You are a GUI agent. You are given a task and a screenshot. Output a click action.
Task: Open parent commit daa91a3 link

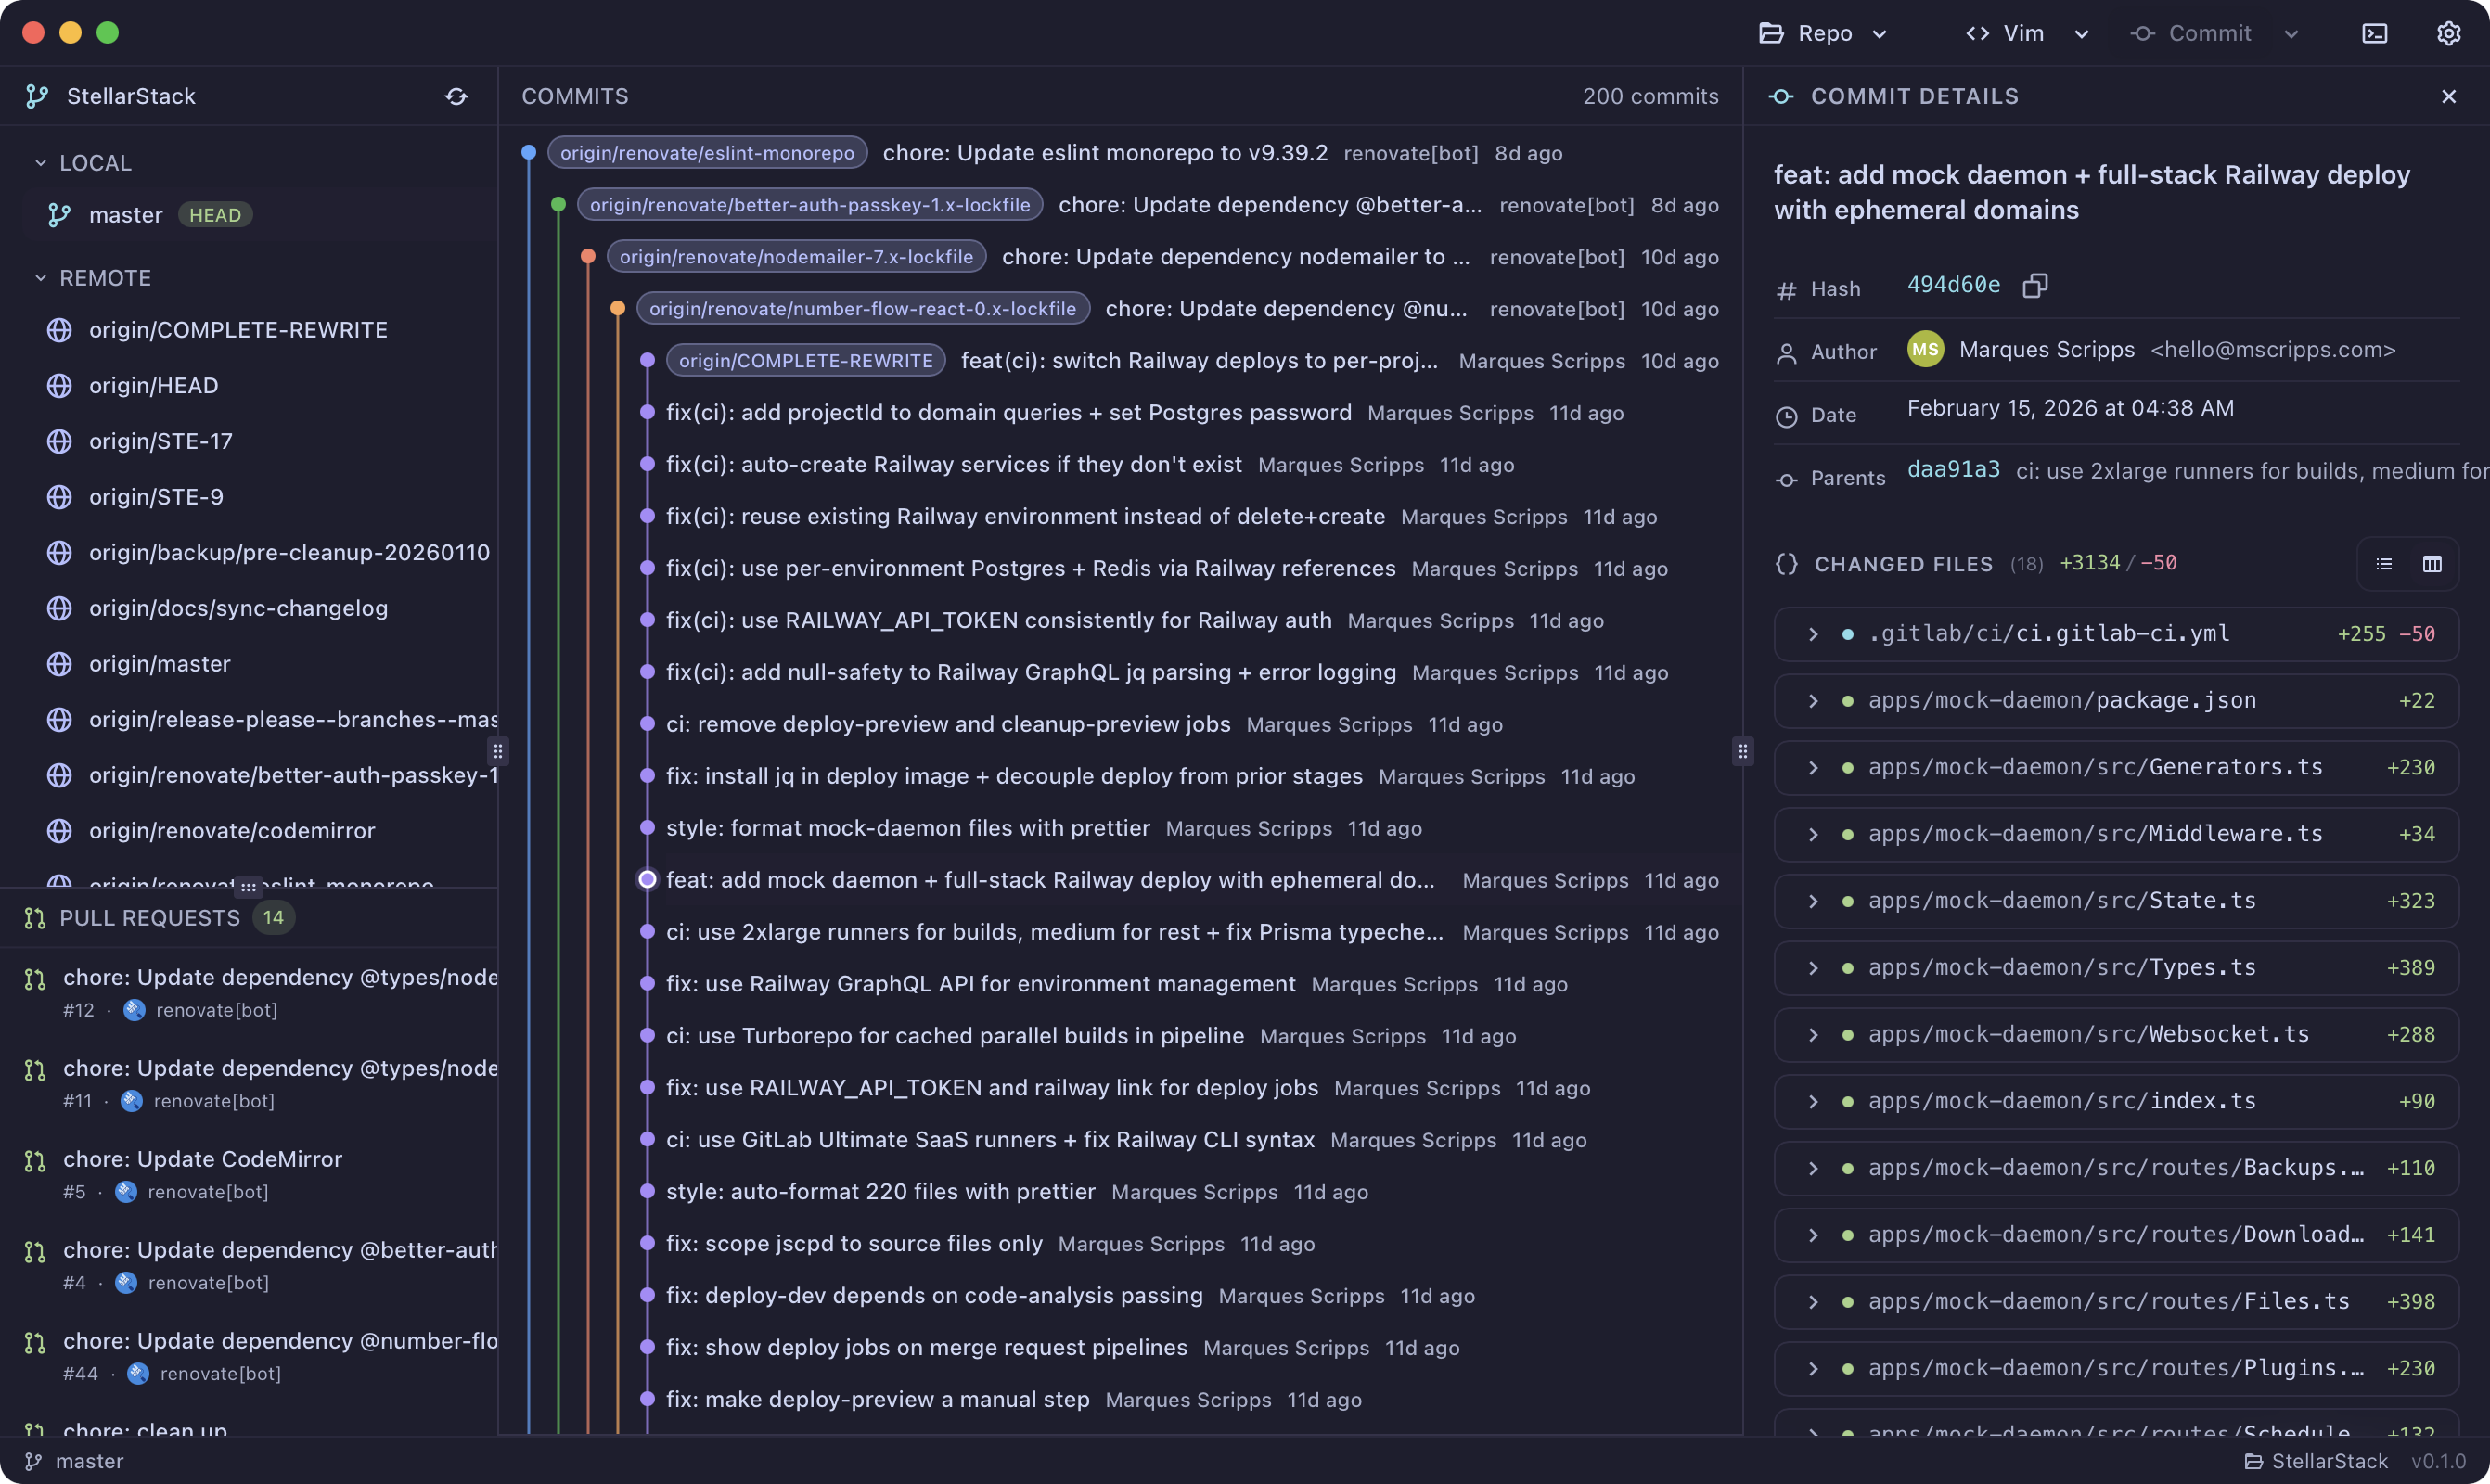(x=1953, y=470)
